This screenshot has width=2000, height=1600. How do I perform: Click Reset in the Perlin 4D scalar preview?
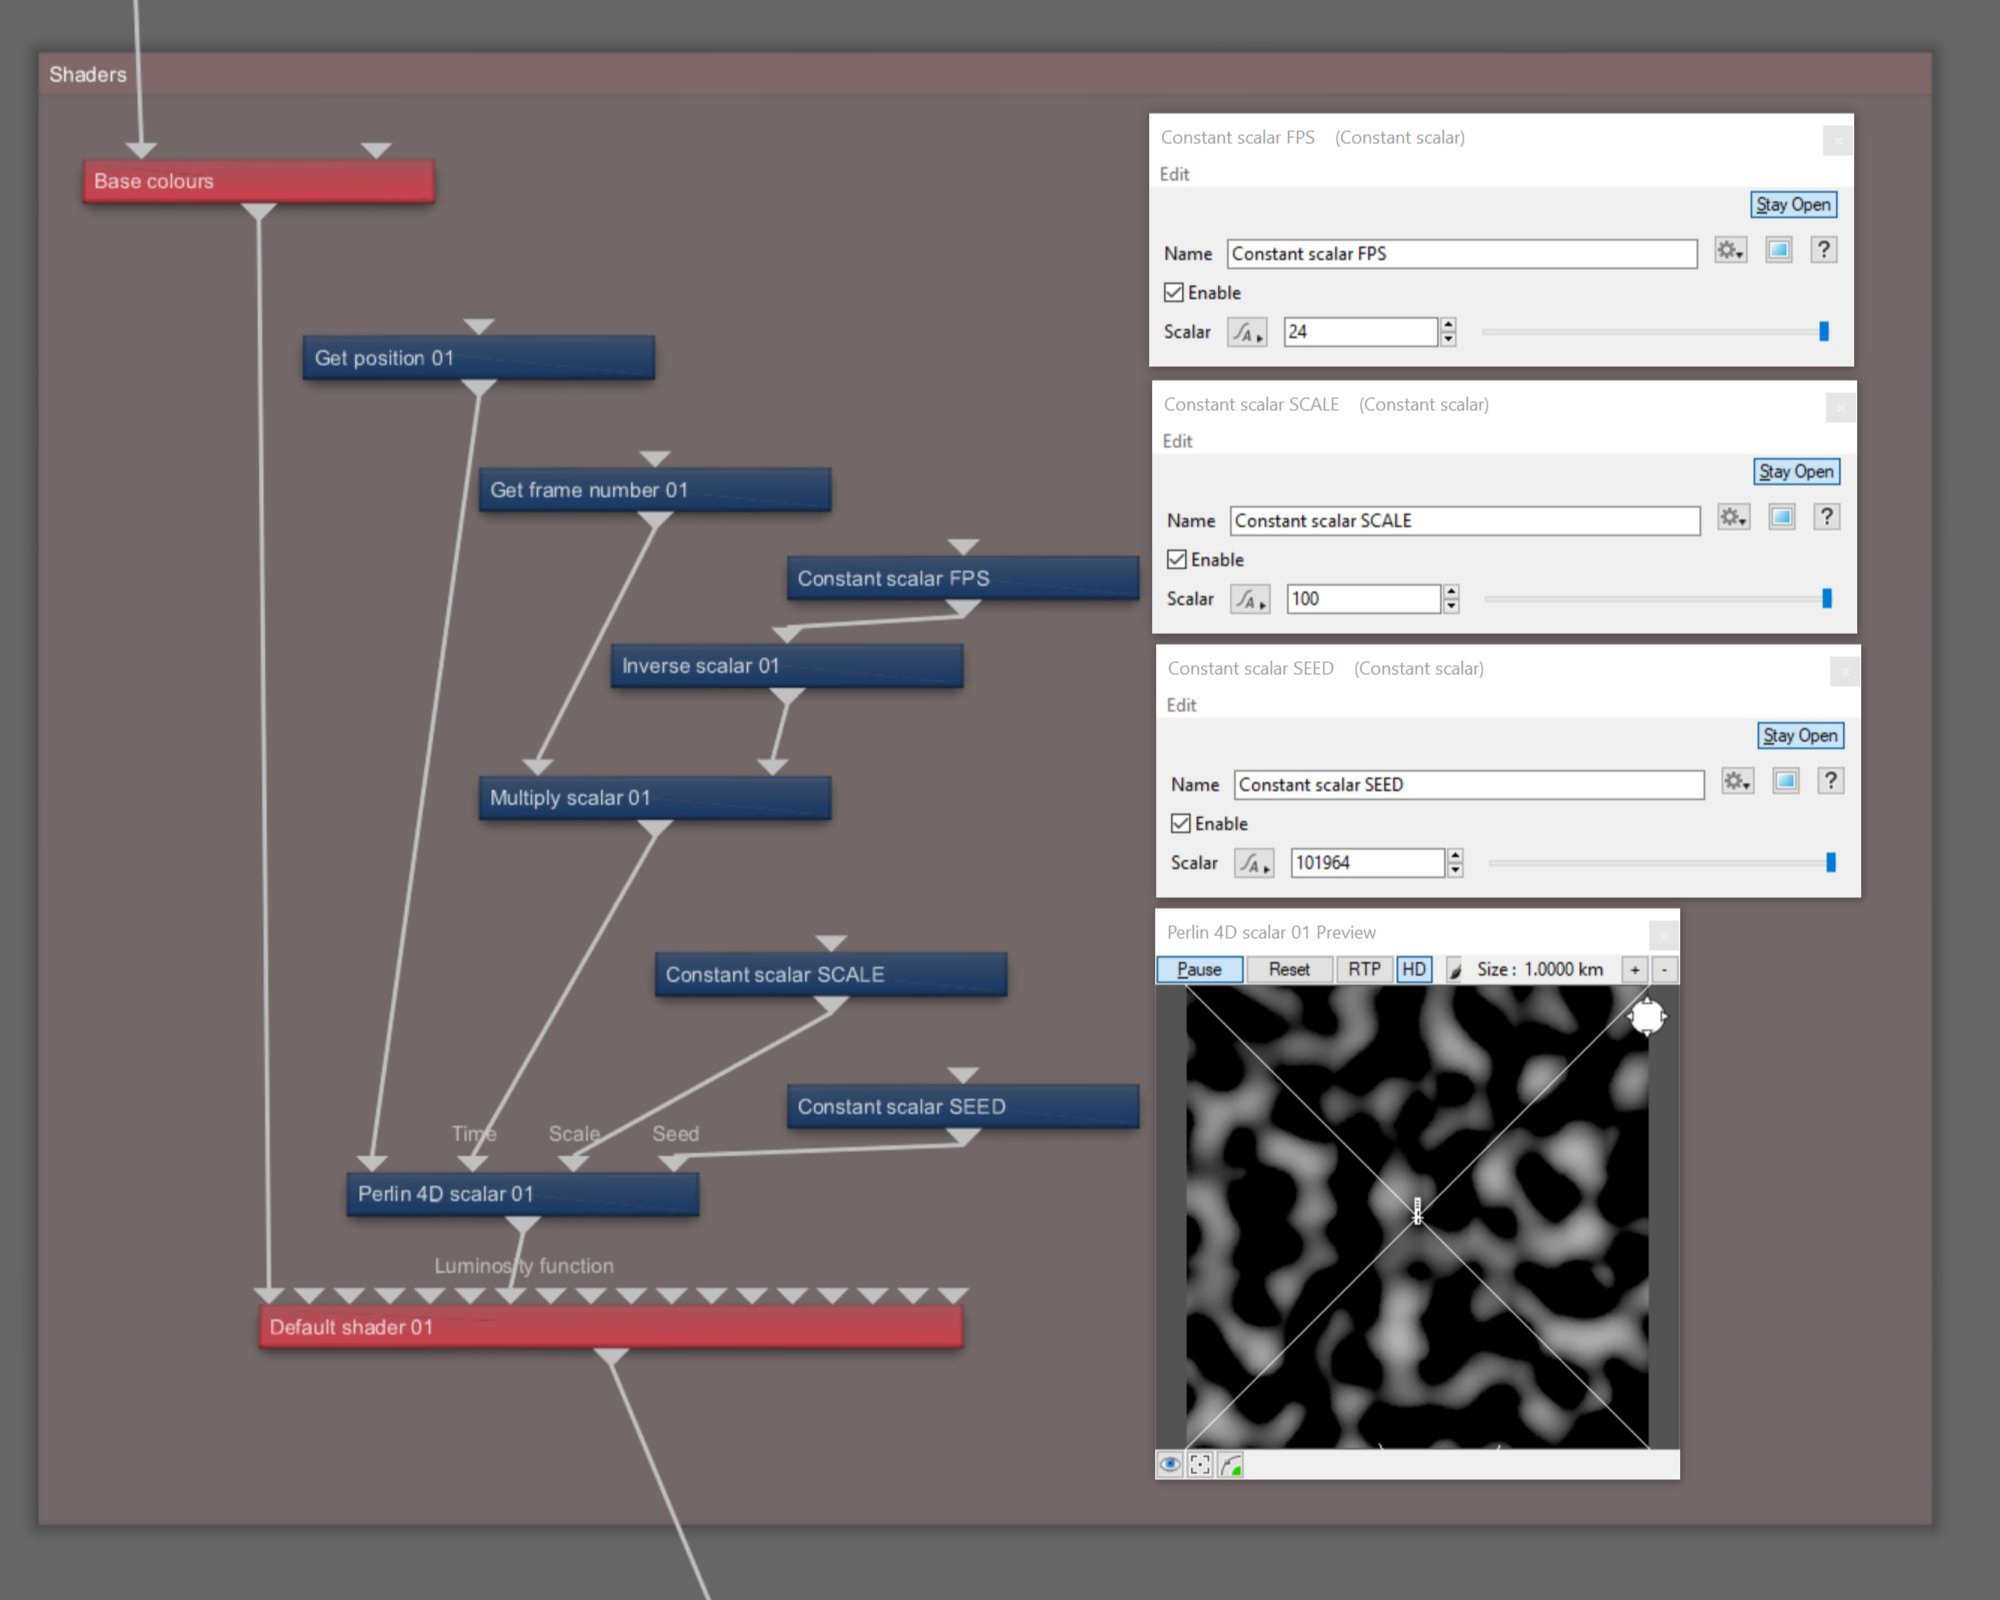pyautogui.click(x=1290, y=970)
